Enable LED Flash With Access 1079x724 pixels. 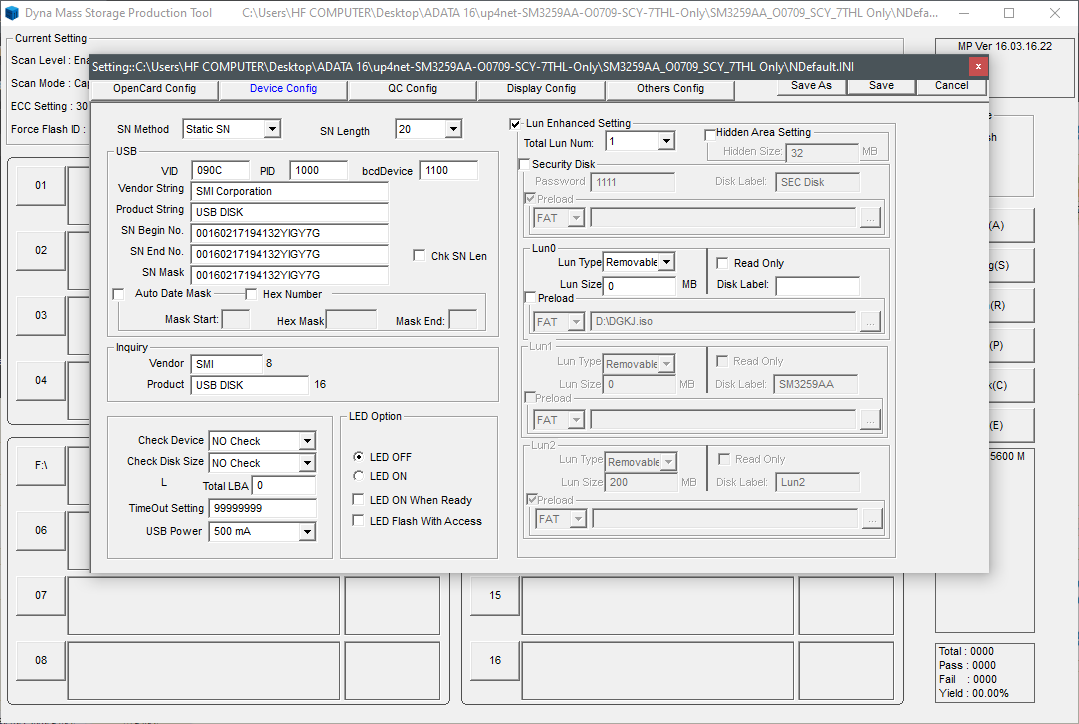point(359,521)
